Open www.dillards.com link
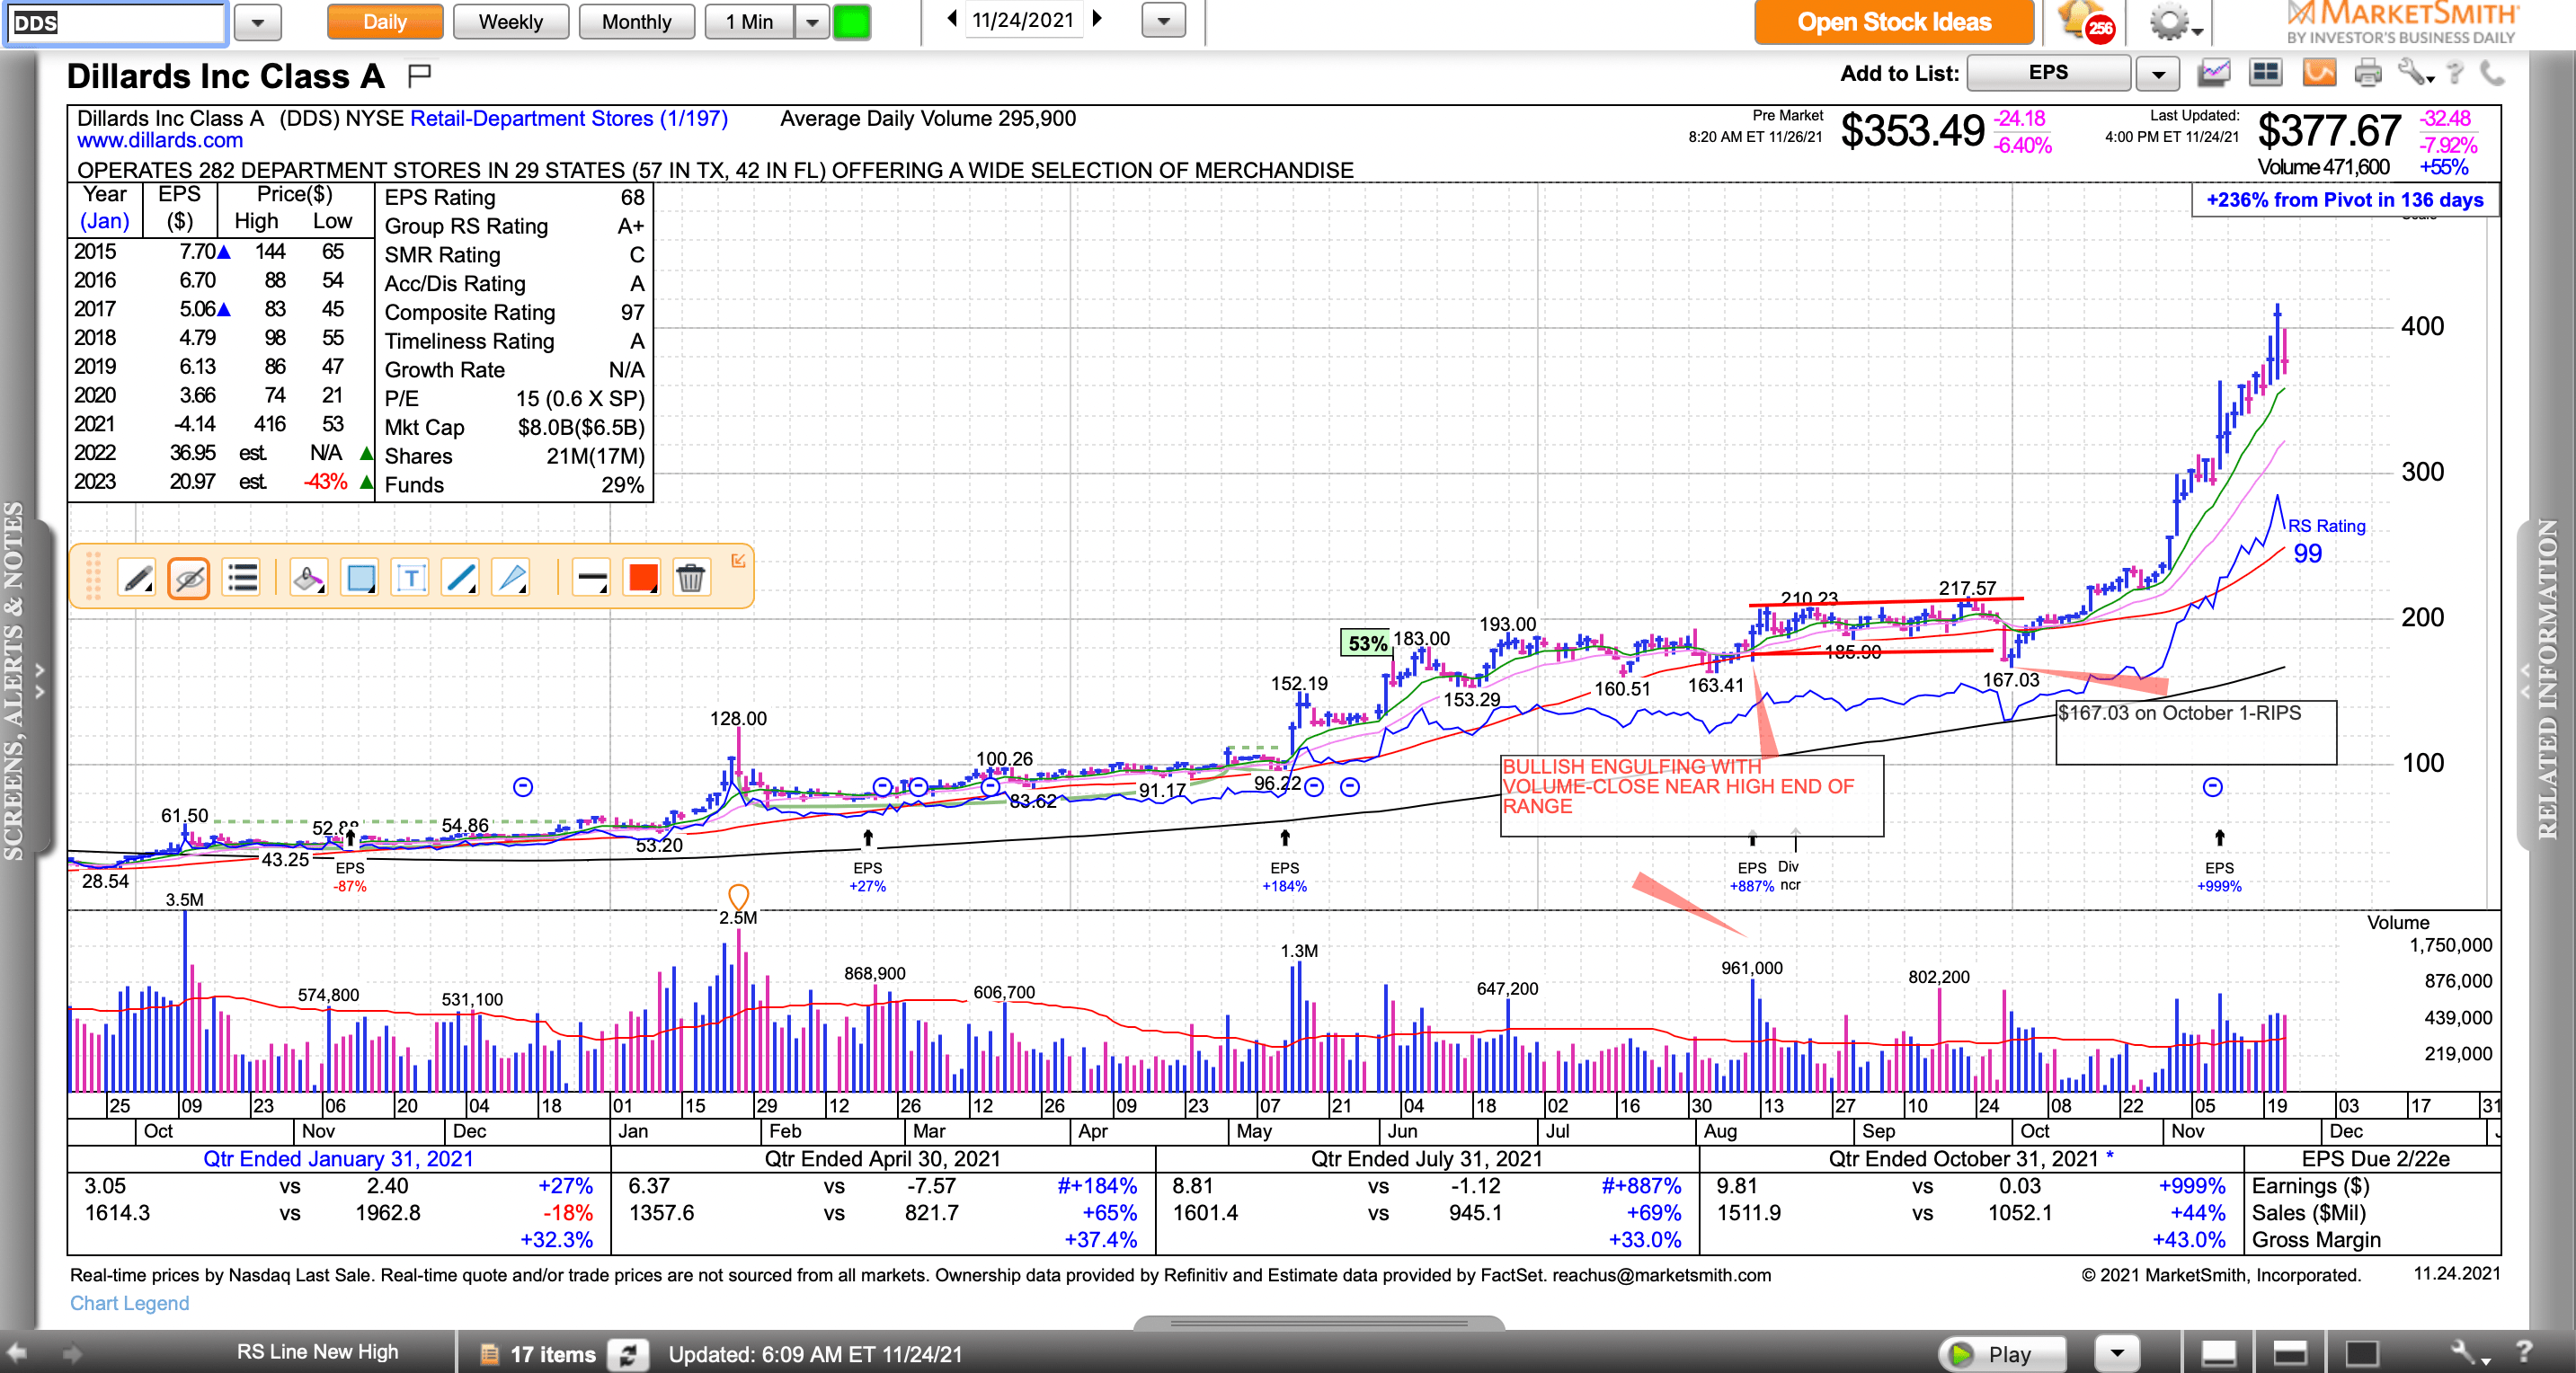The width and height of the screenshot is (2576, 1373). (x=160, y=141)
